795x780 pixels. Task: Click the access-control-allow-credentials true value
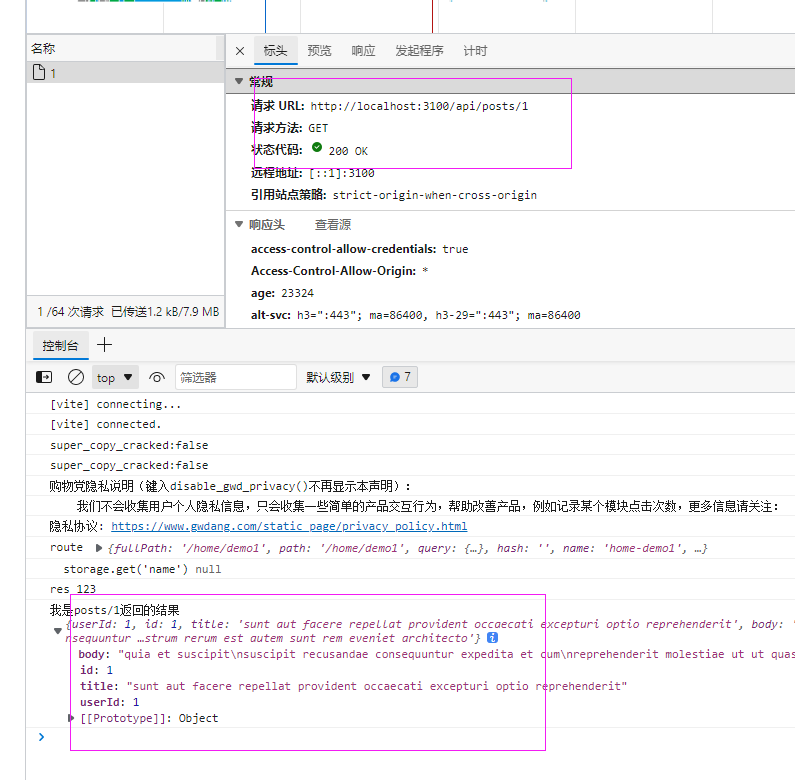point(455,249)
